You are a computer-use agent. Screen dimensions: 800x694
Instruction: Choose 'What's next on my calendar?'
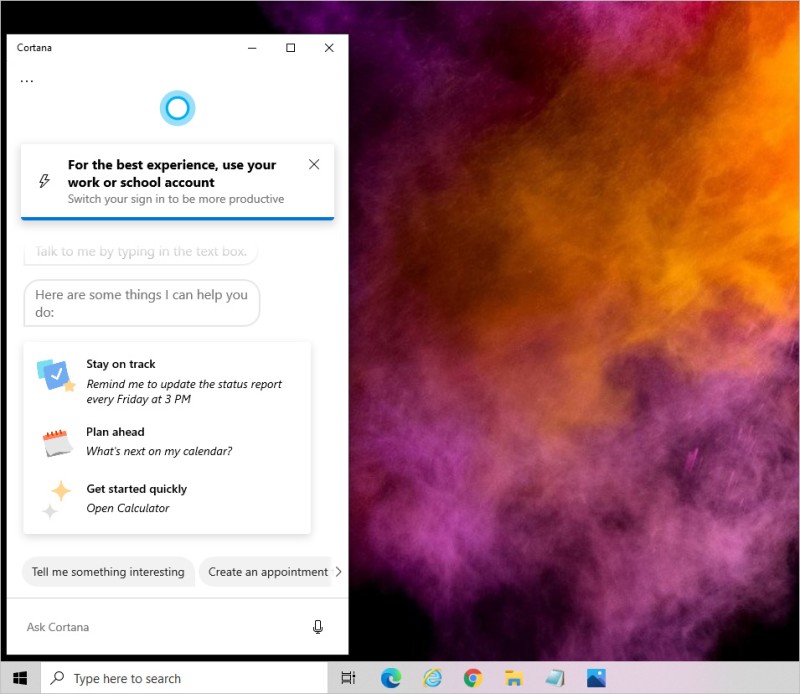click(159, 451)
